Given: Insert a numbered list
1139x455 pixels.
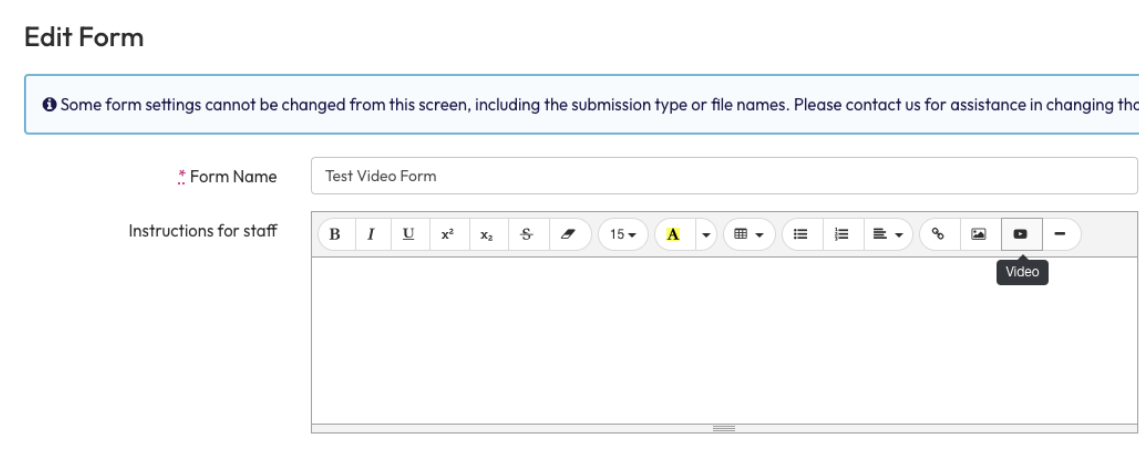Looking at the screenshot, I should tap(843, 234).
